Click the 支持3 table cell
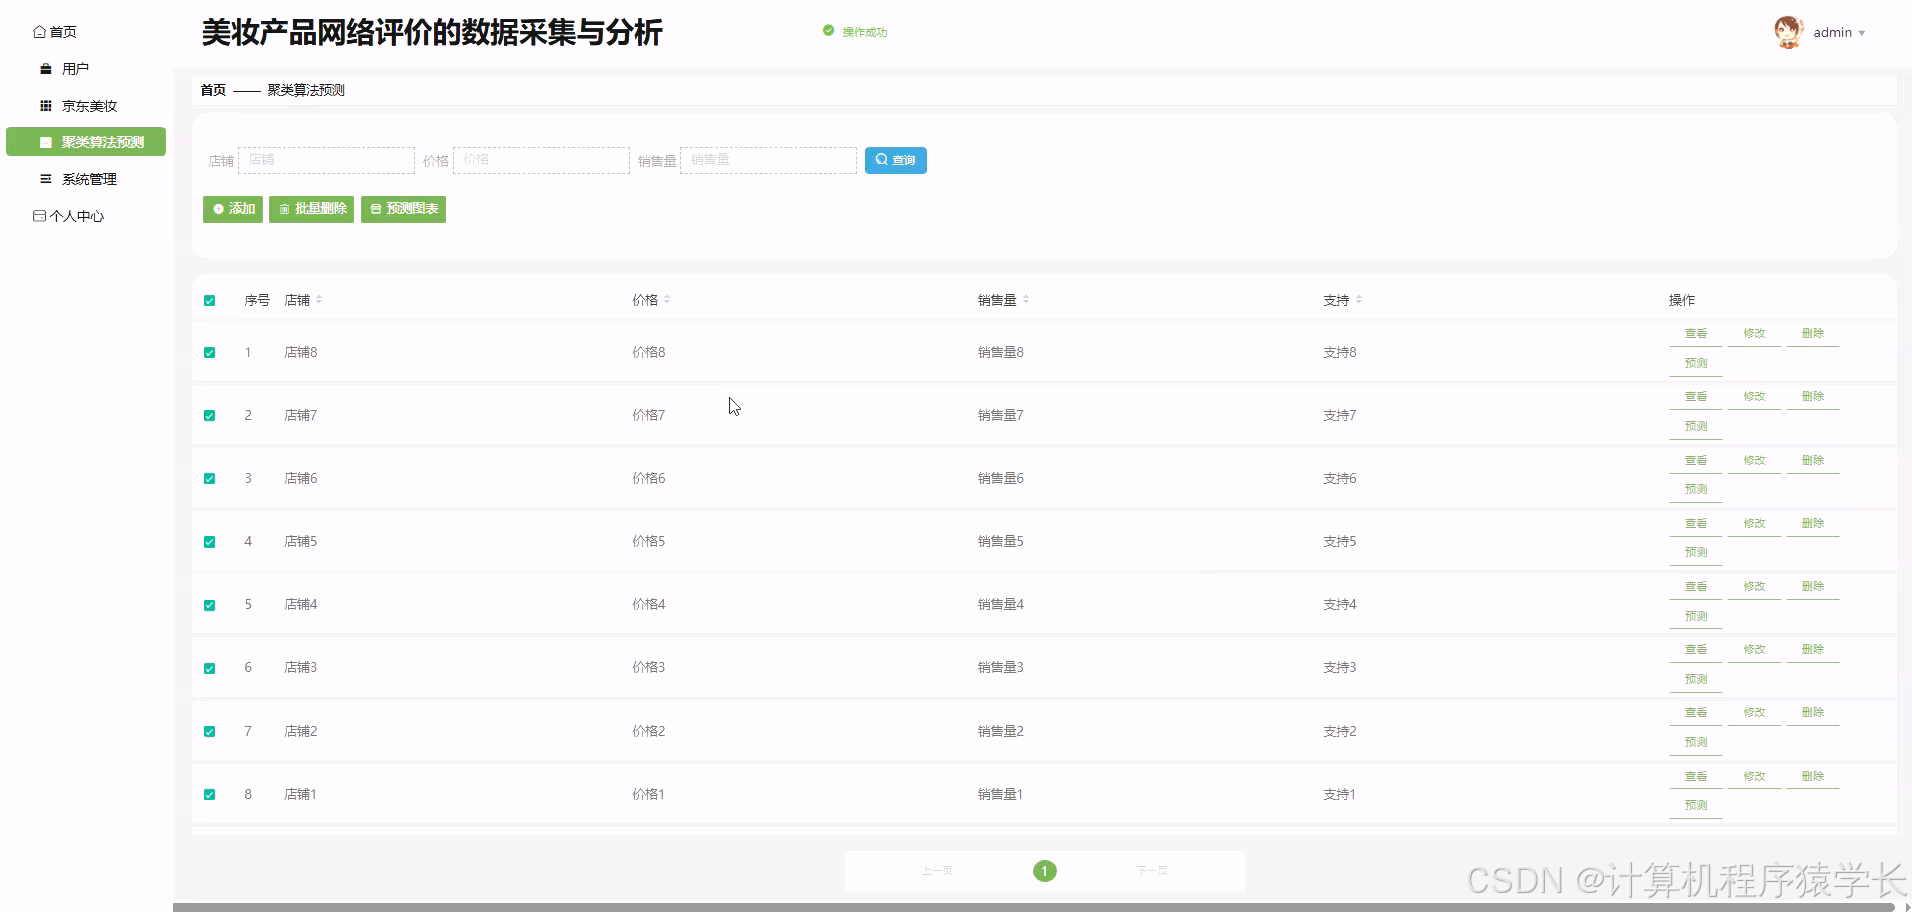This screenshot has height=912, width=1912. click(1340, 668)
